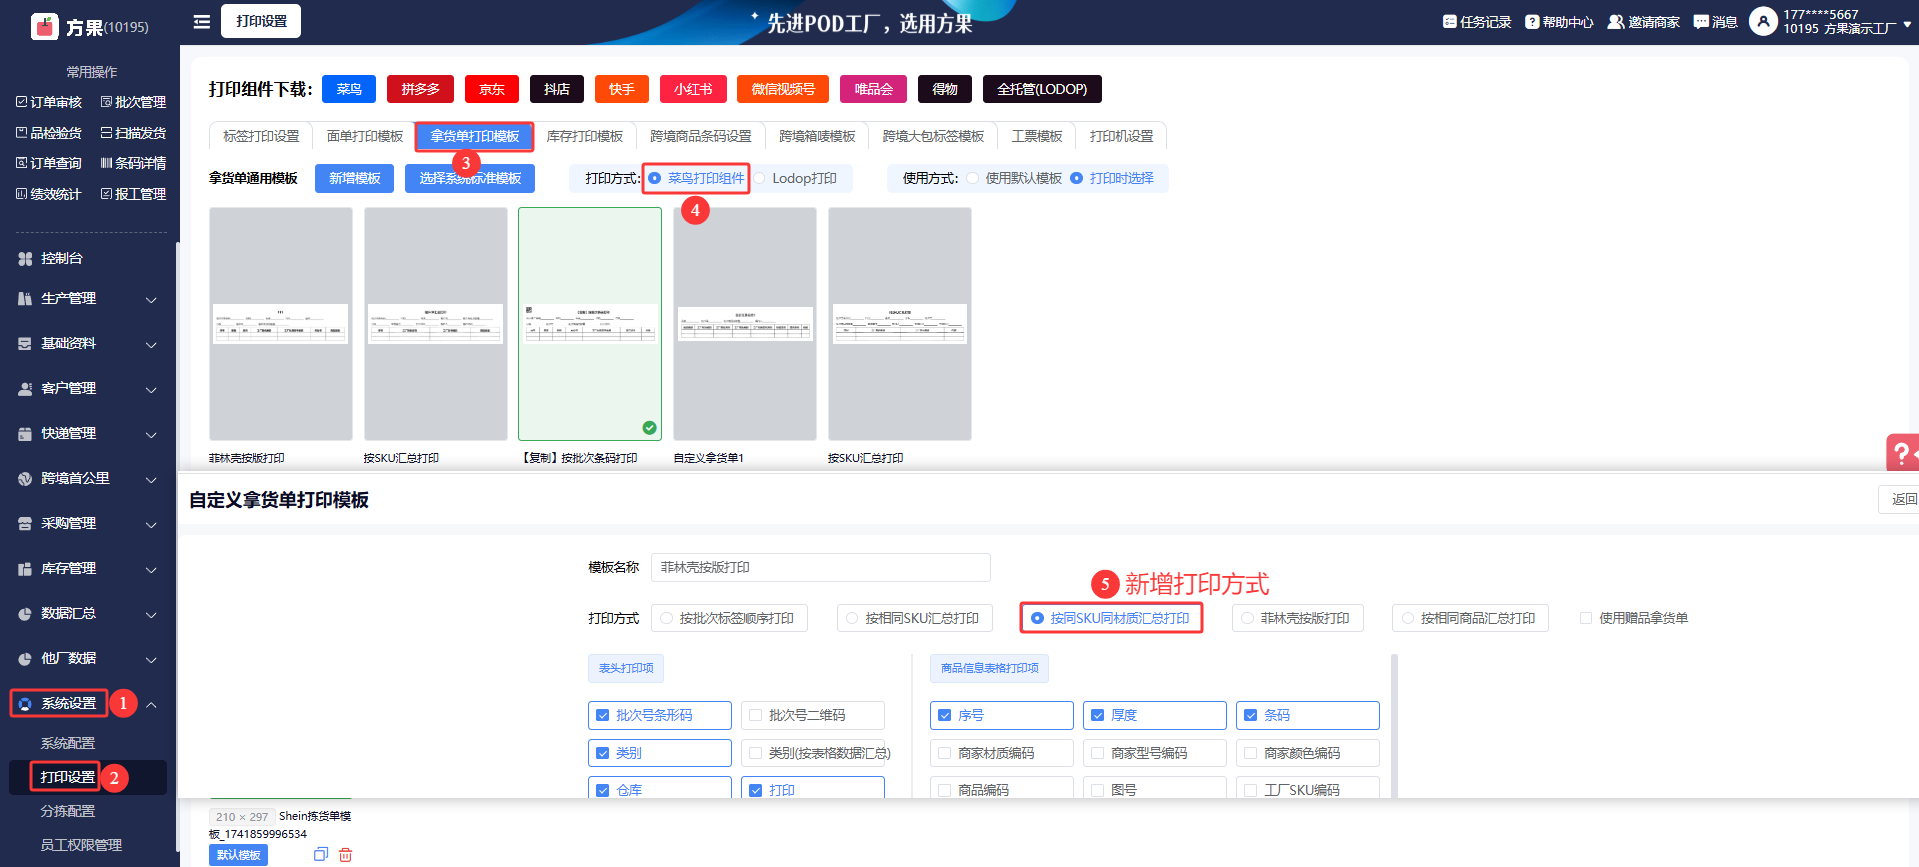The image size is (1919, 867).
Task: Select the 自定义拿货单1 template thumbnail
Action: 745,324
